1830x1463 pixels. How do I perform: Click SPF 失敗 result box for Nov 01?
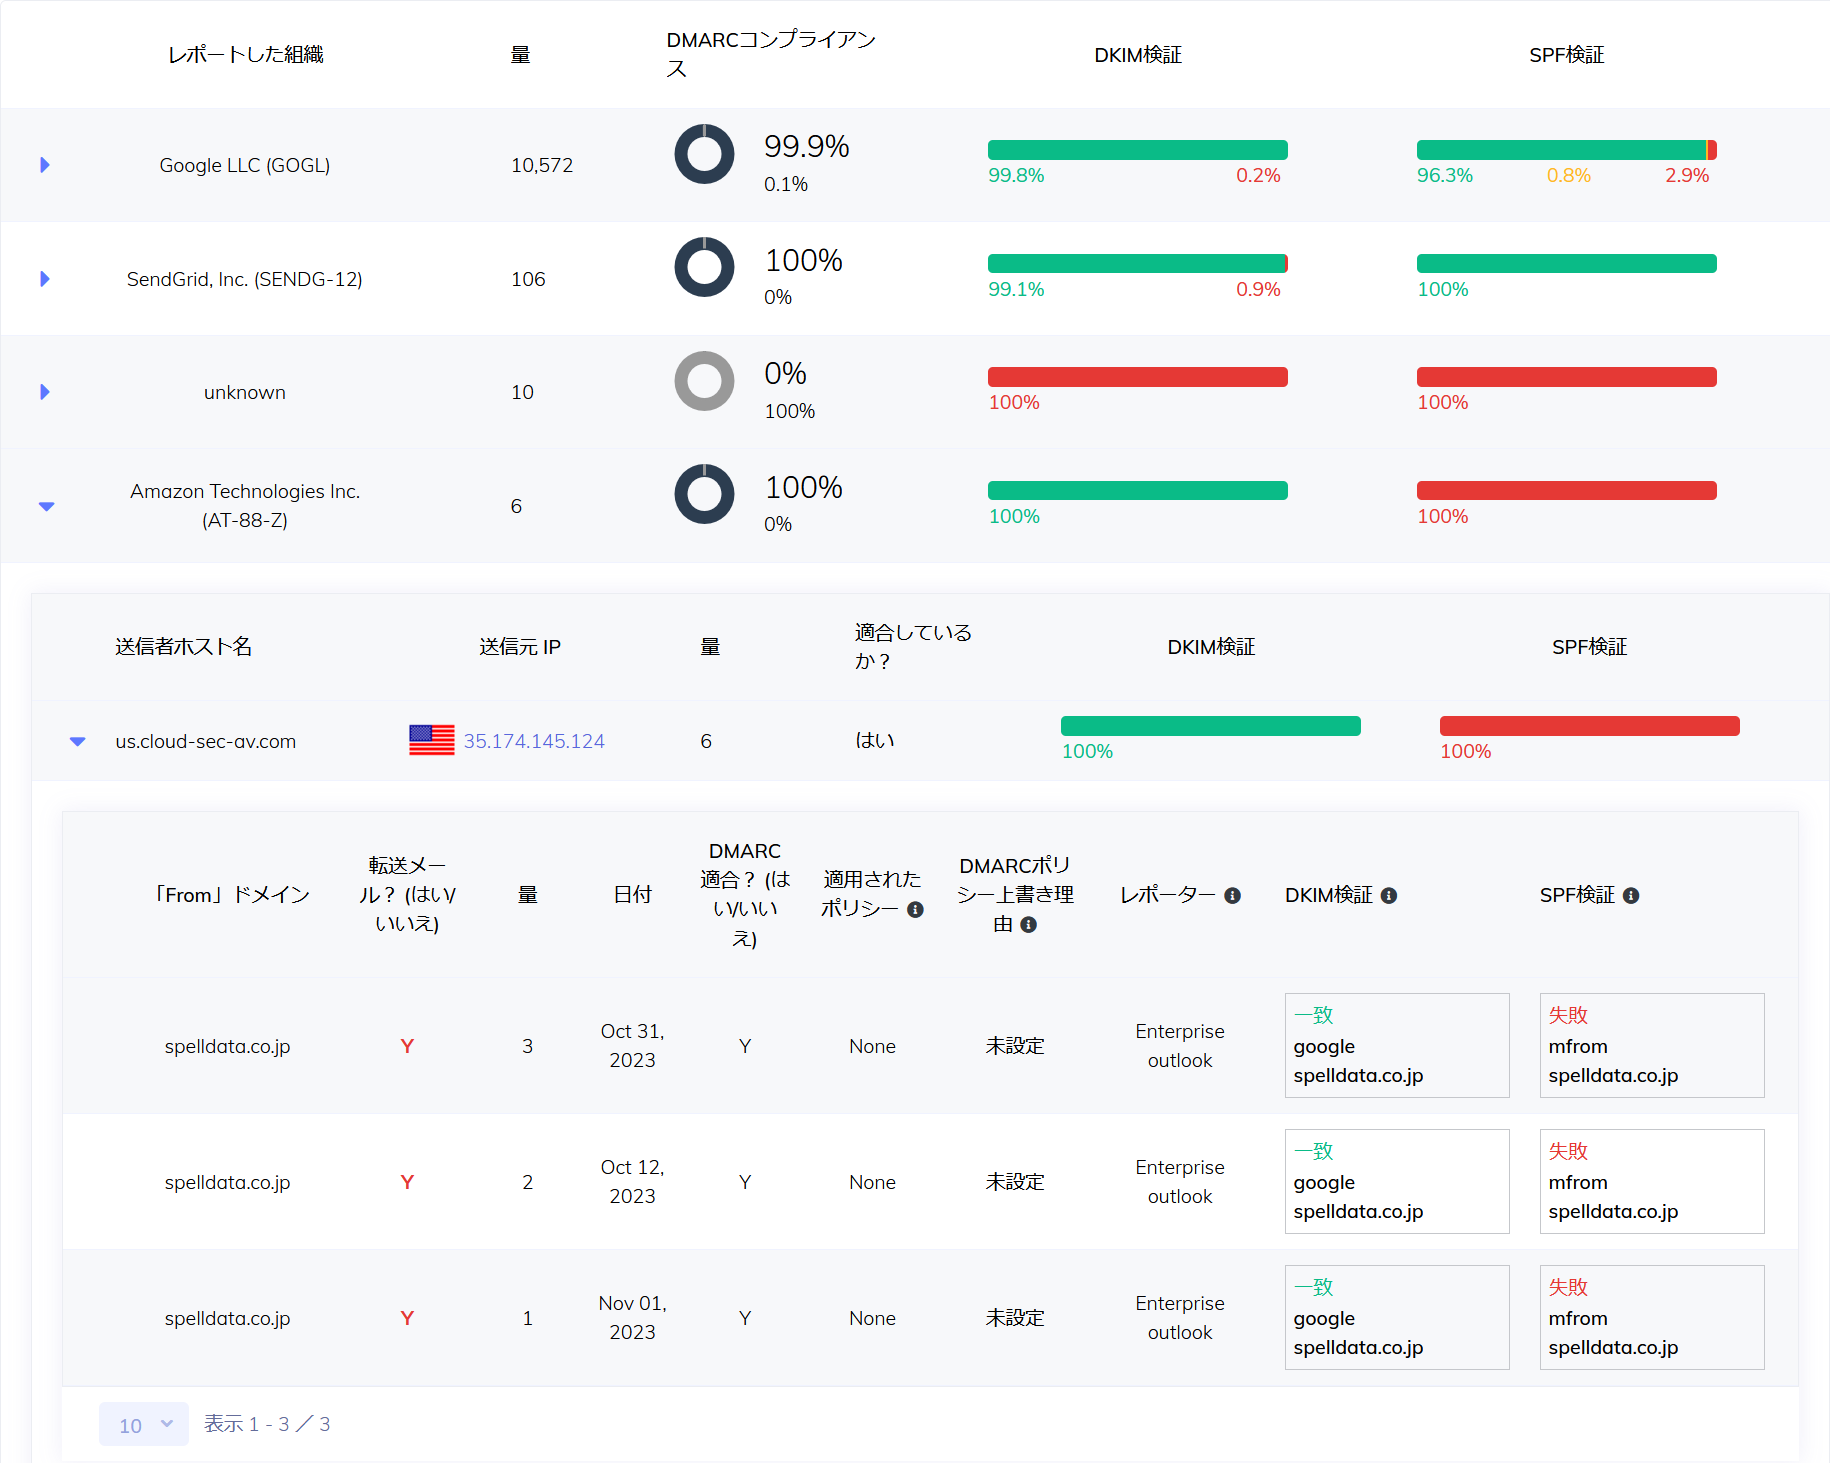[x=1652, y=1318]
